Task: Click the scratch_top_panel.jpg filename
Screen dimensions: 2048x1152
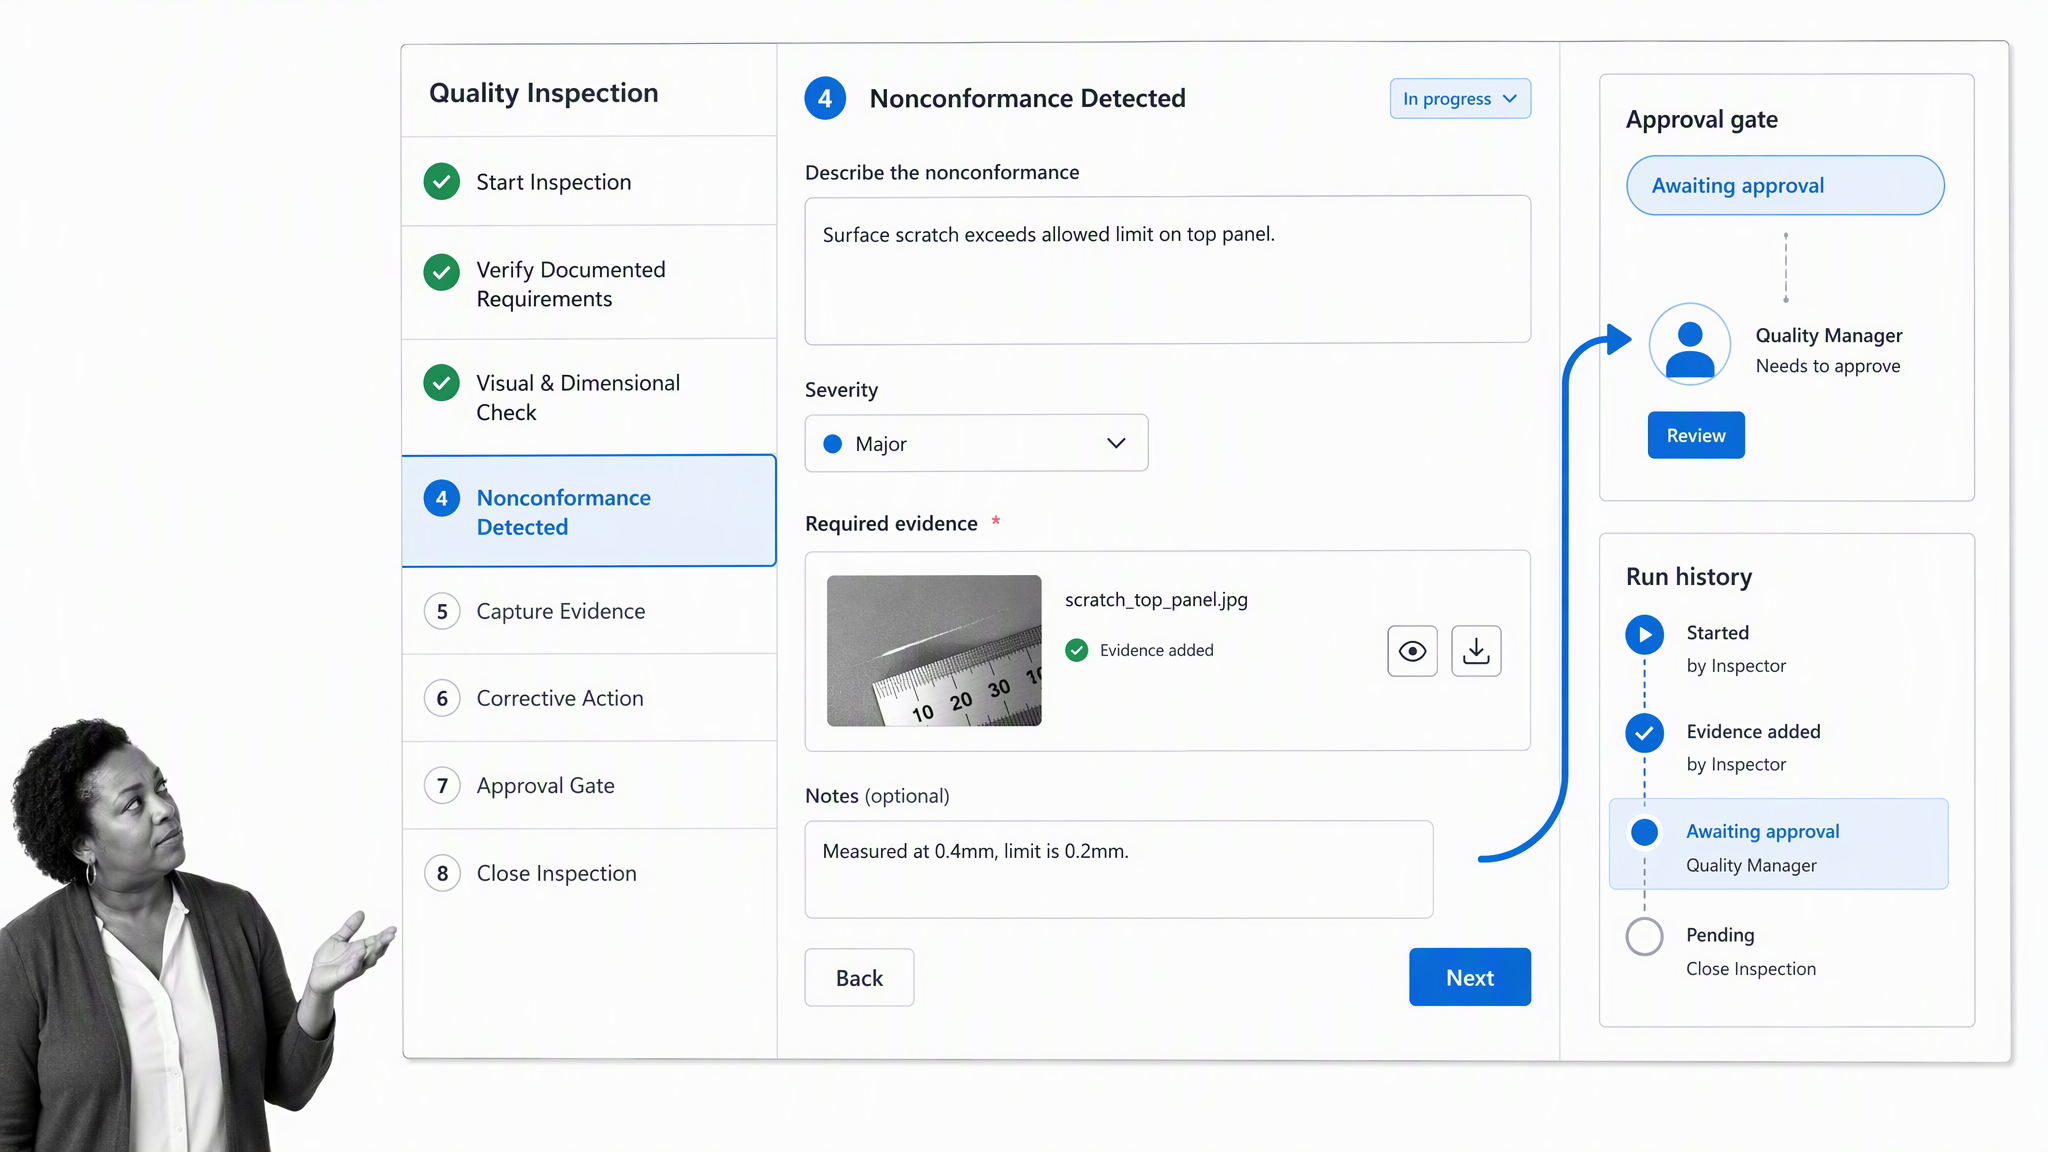Action: [x=1156, y=600]
